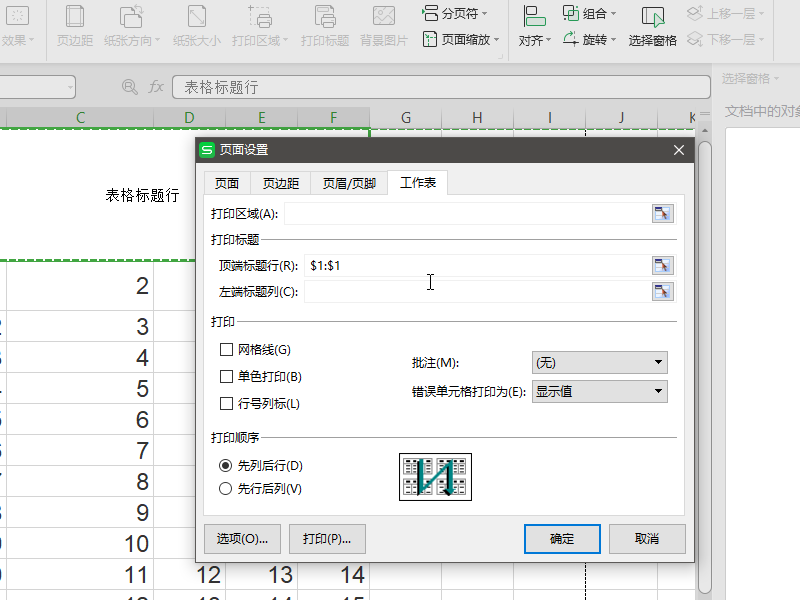Enable the 单色打印(B) checkbox
Screen dimensions: 800x600
tap(226, 377)
